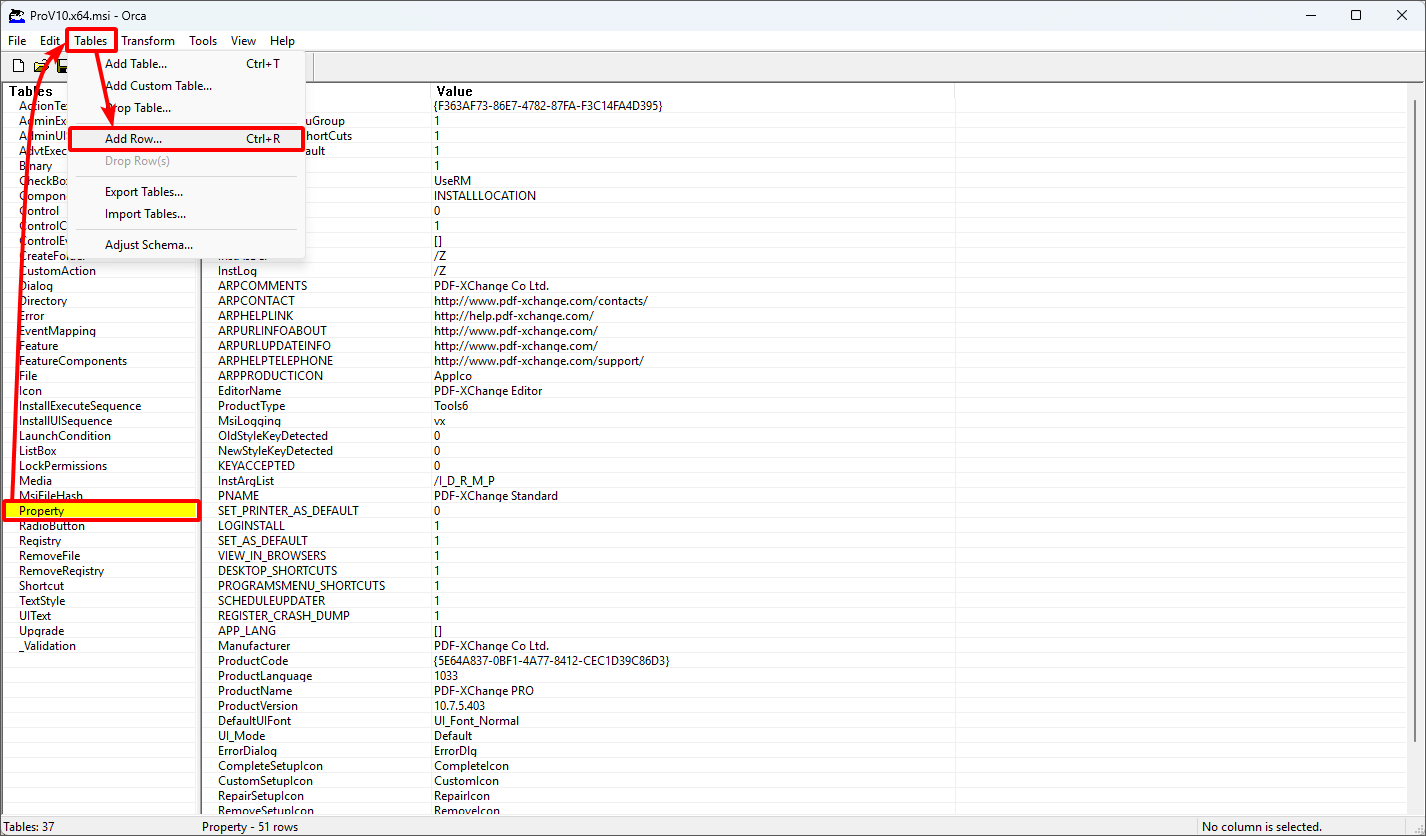This screenshot has width=1426, height=836.
Task: Select the highlighted Property table
Action: pos(101,511)
